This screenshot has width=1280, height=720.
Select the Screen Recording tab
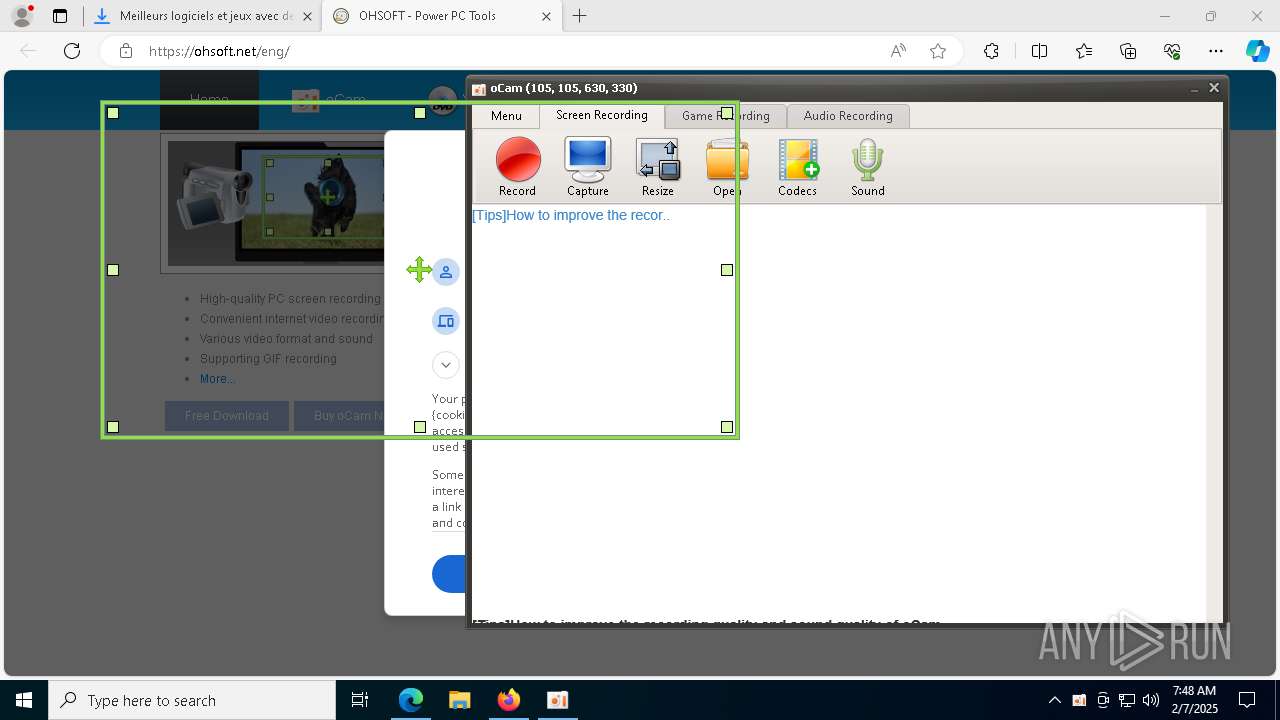point(602,115)
